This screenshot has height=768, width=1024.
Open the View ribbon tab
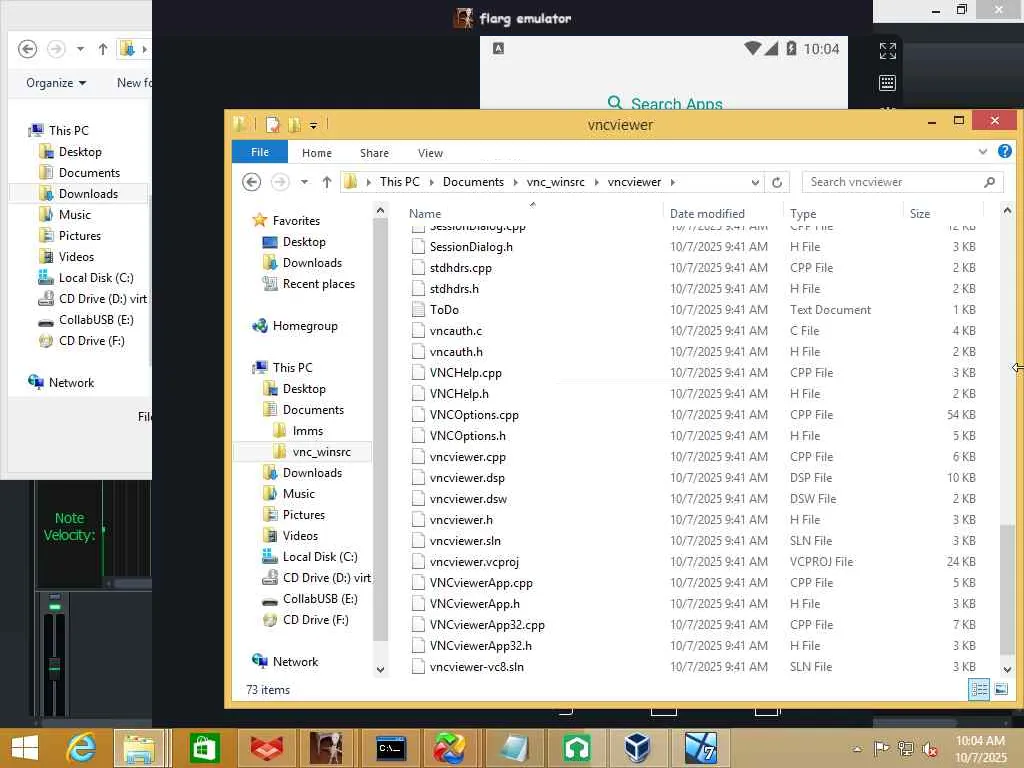(430, 153)
